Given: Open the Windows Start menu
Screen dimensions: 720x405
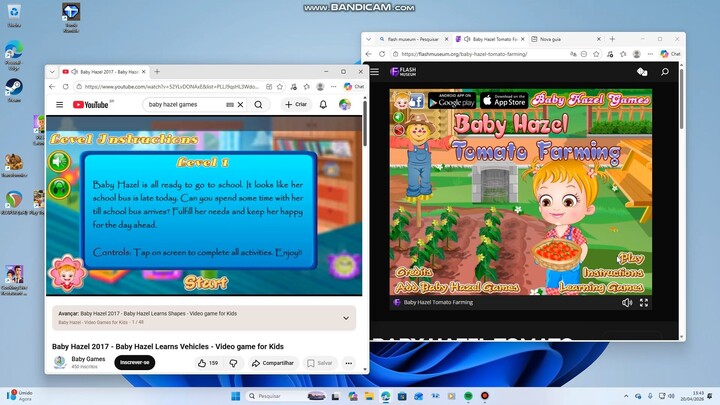Looking at the screenshot, I should pos(236,396).
